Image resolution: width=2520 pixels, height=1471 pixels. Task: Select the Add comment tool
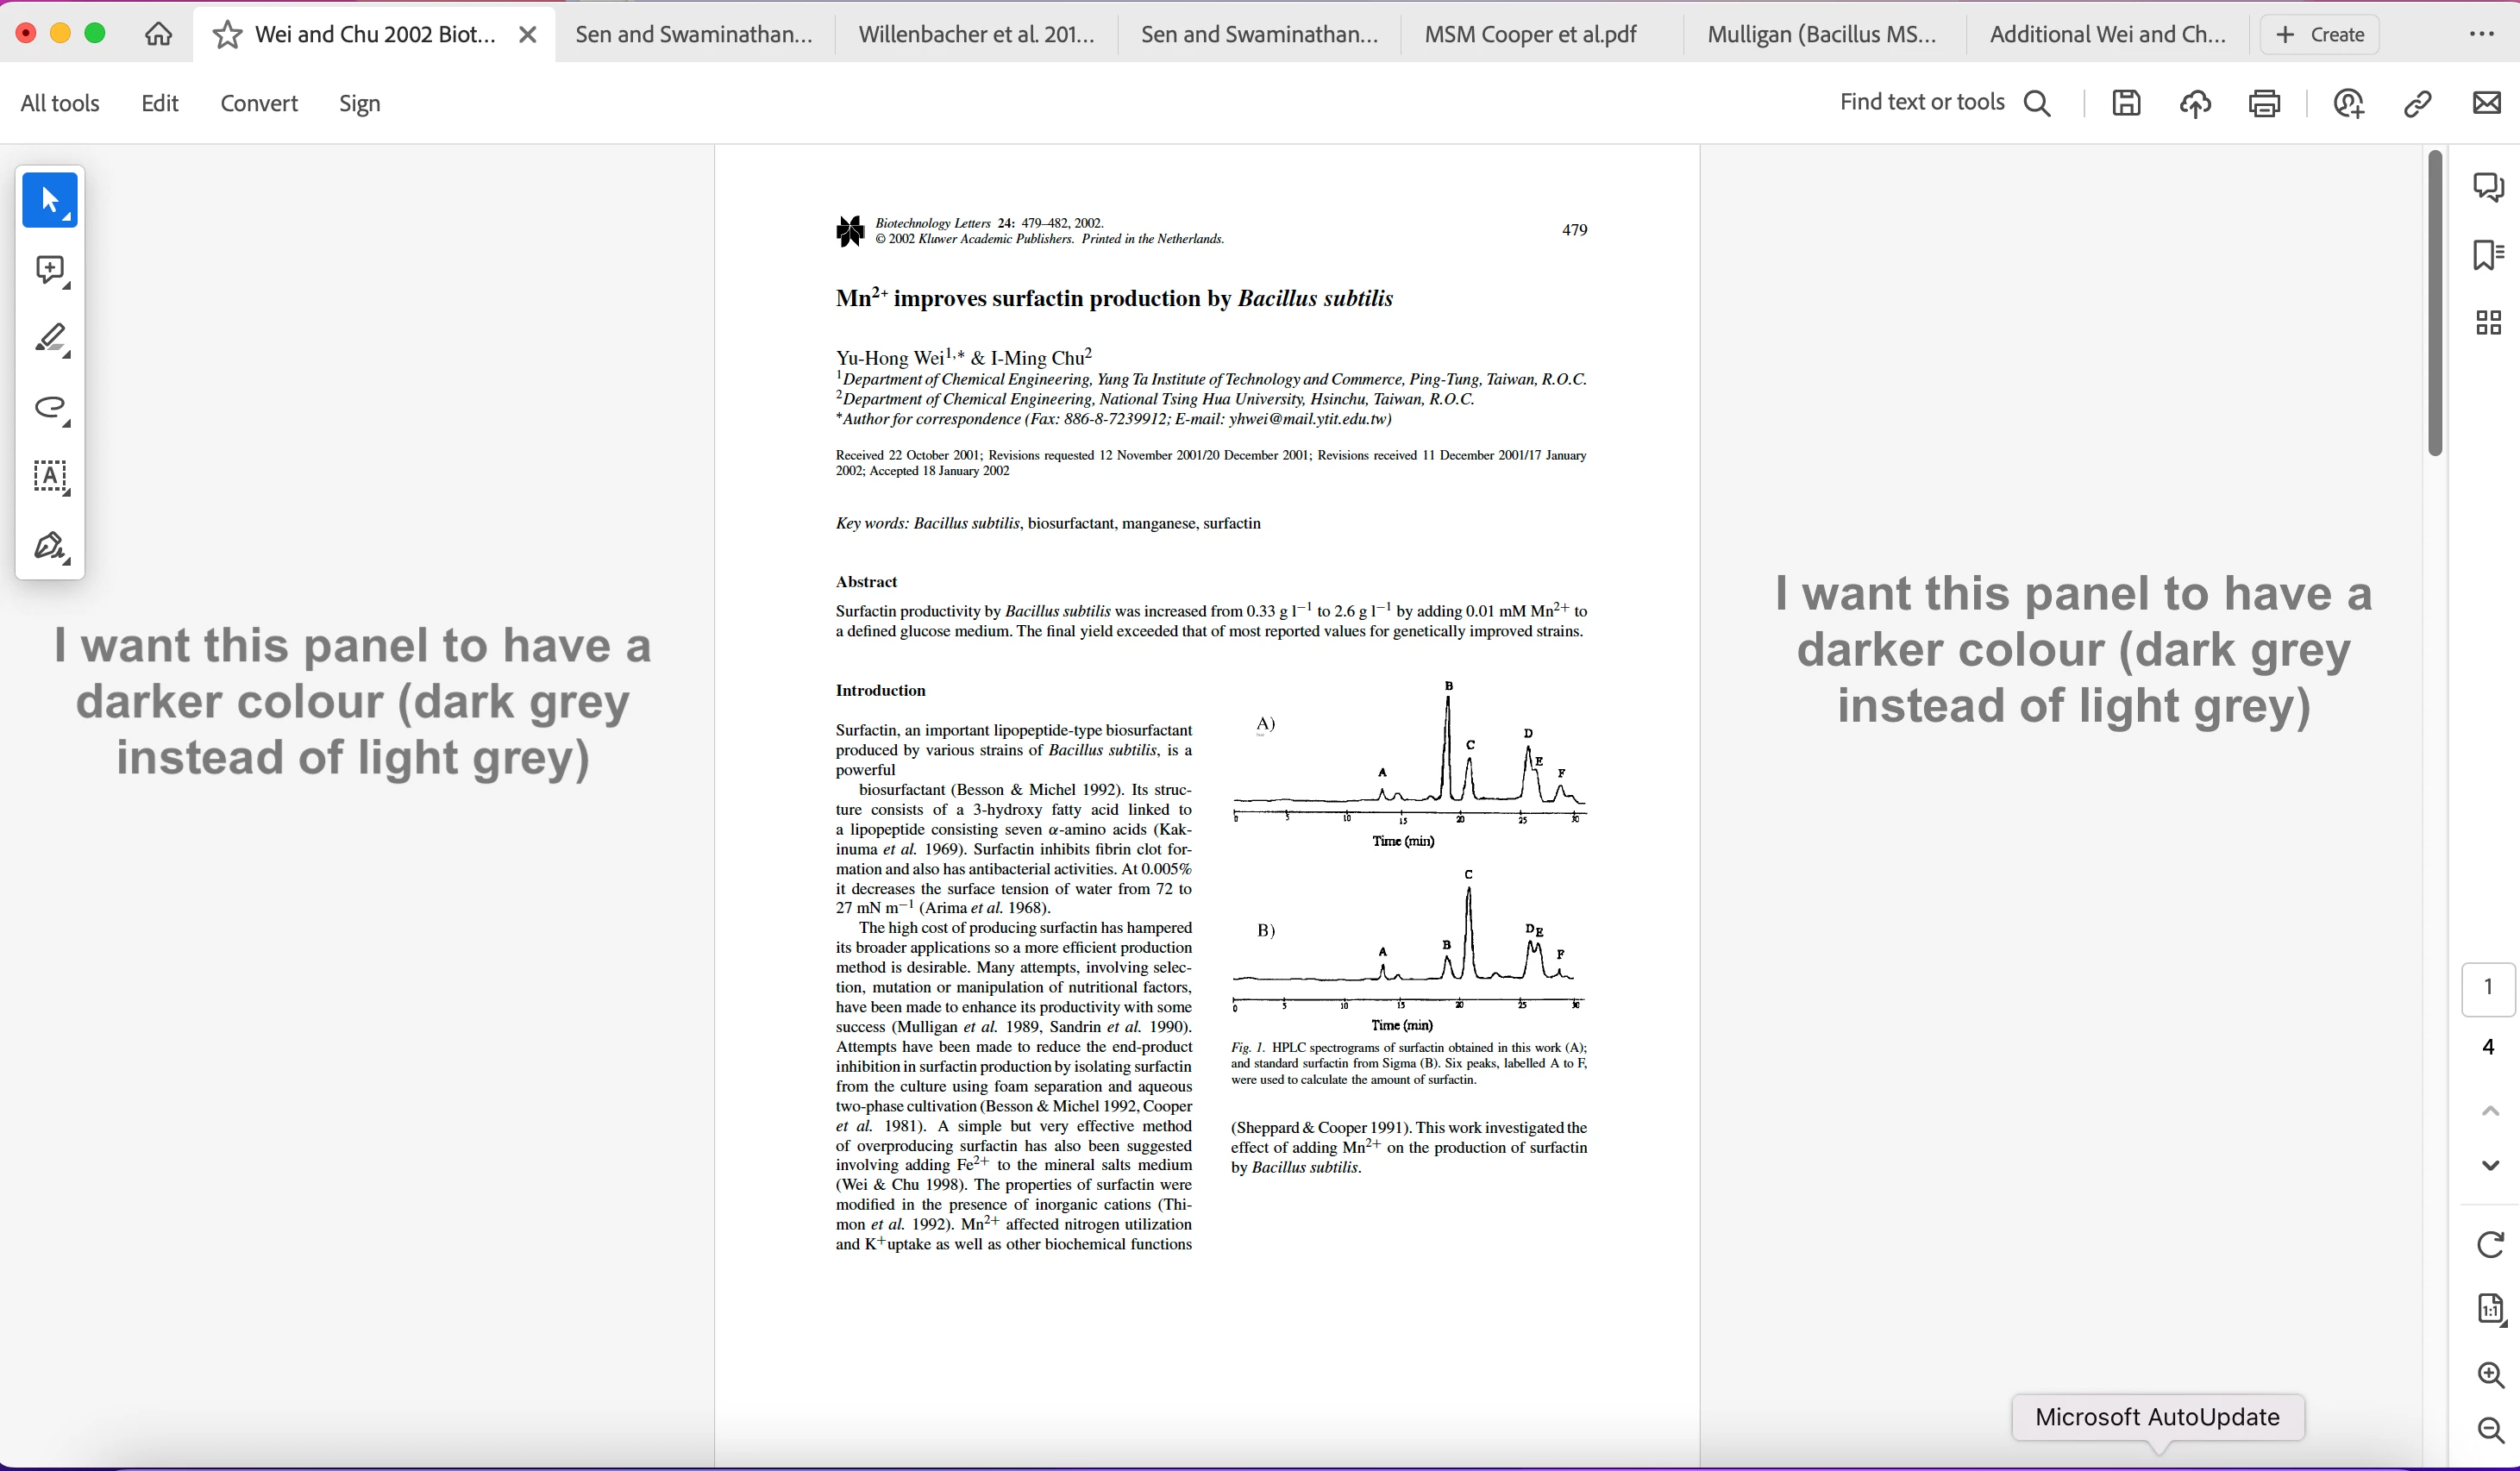pyautogui.click(x=50, y=270)
